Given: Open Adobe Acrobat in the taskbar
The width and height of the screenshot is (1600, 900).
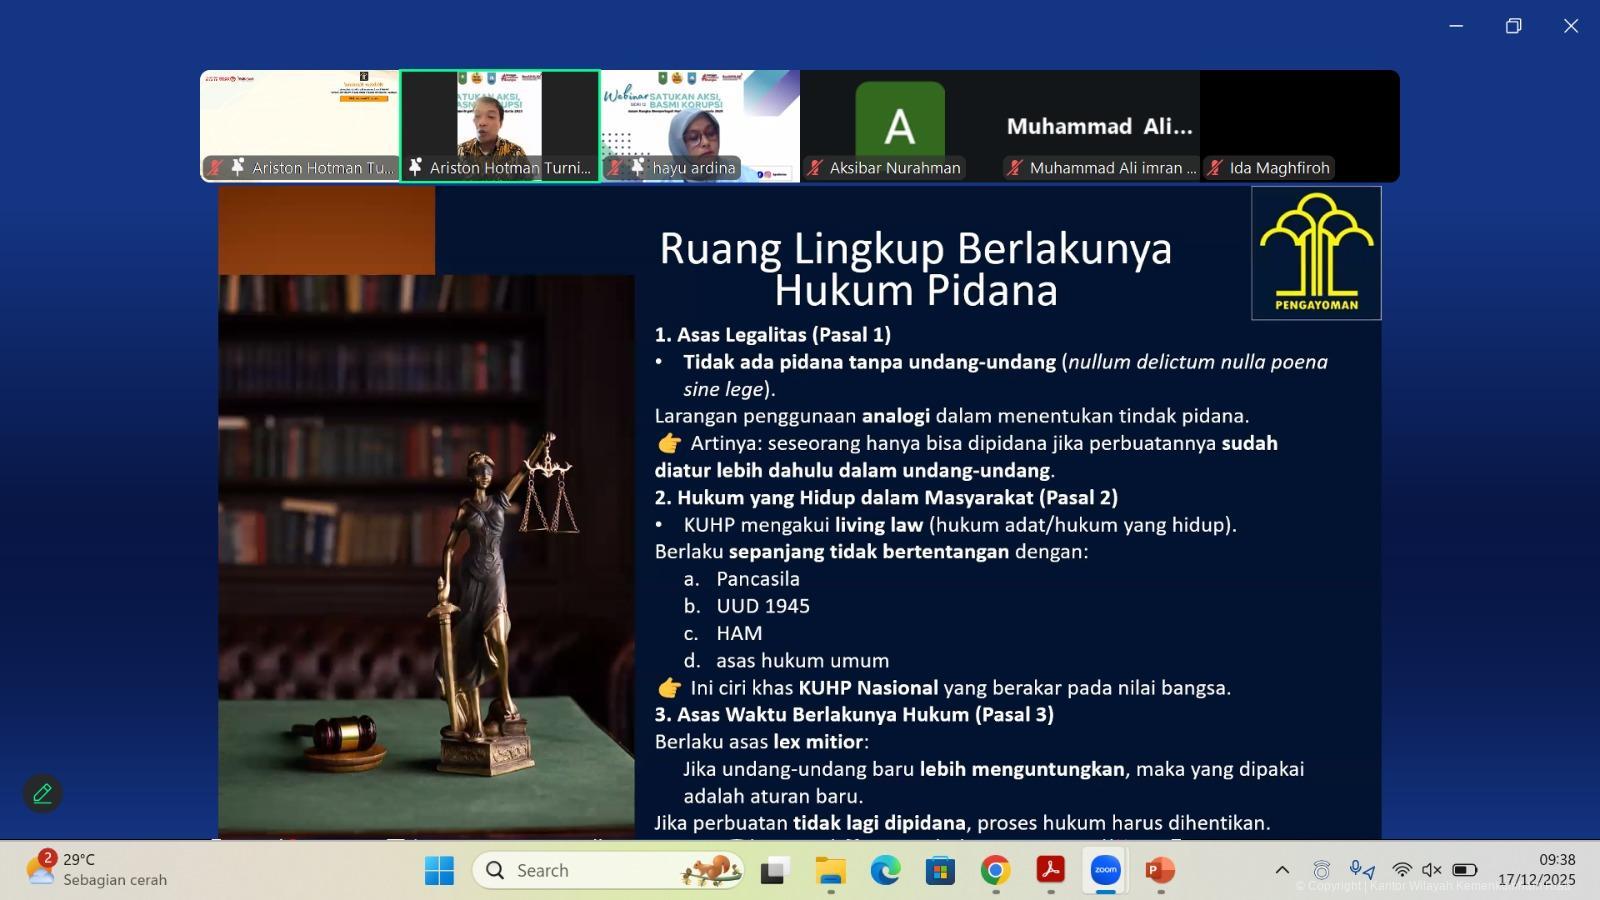Looking at the screenshot, I should 1050,870.
